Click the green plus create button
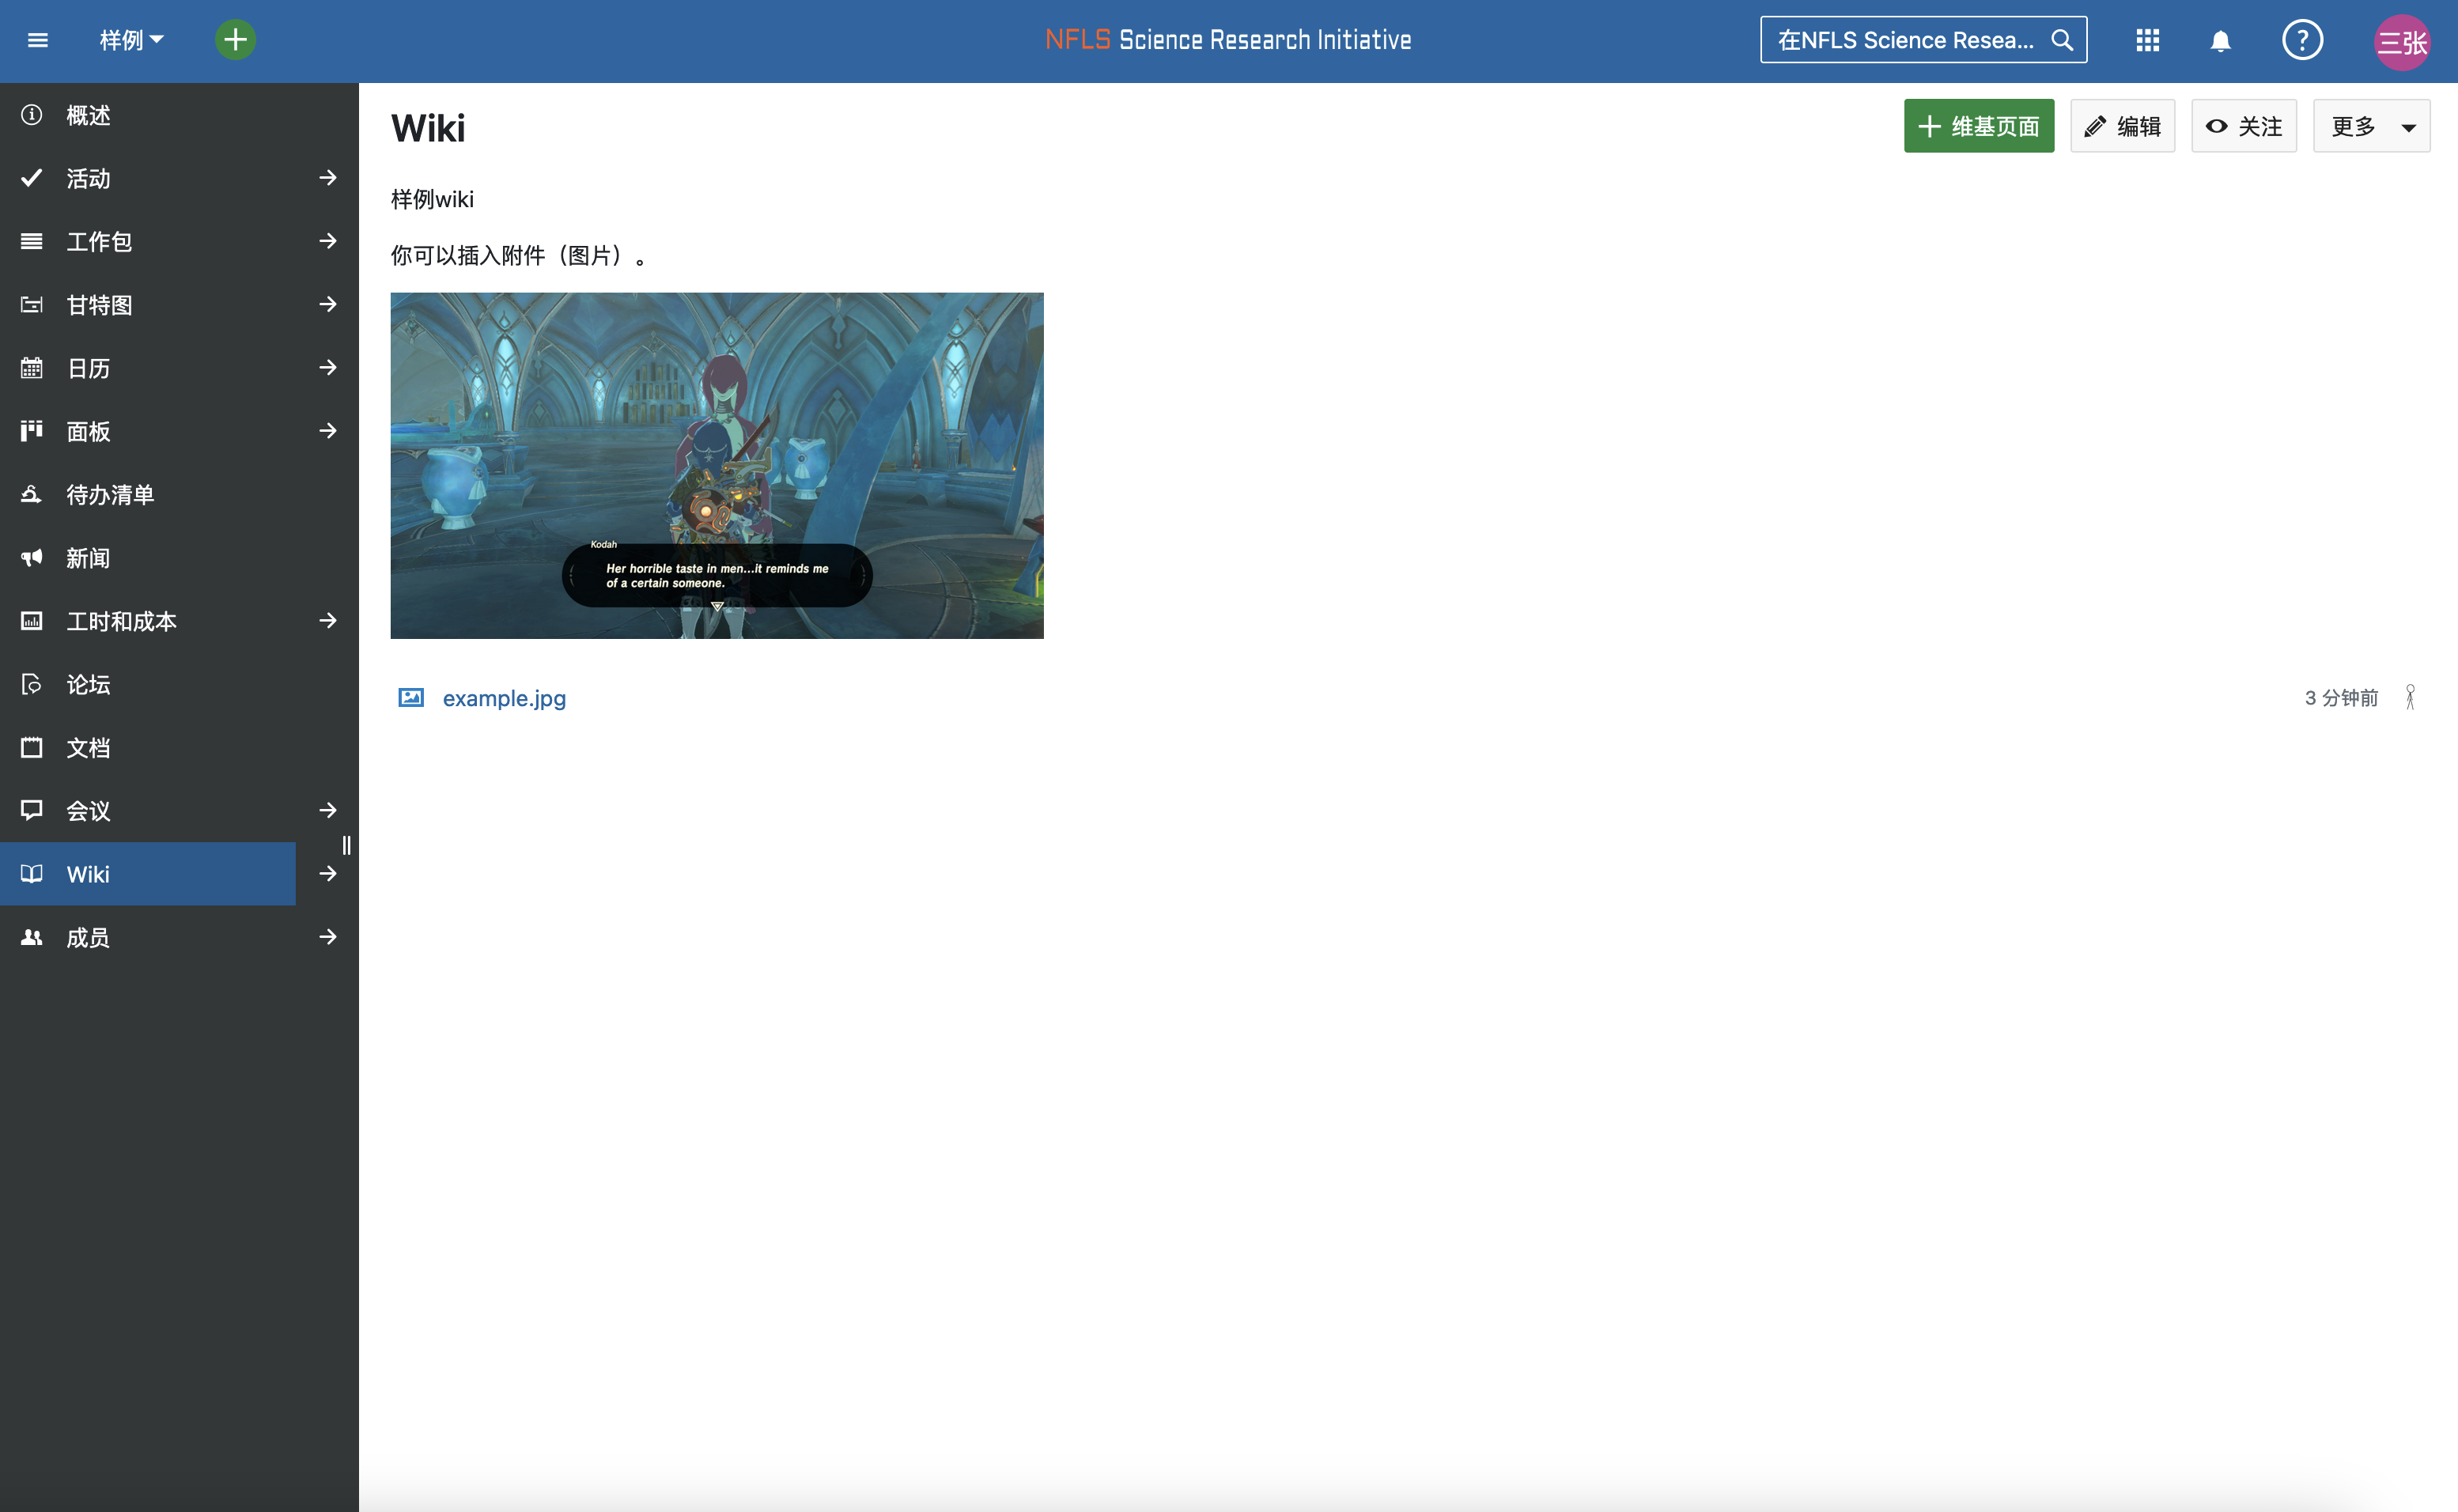2458x1512 pixels. [x=235, y=40]
